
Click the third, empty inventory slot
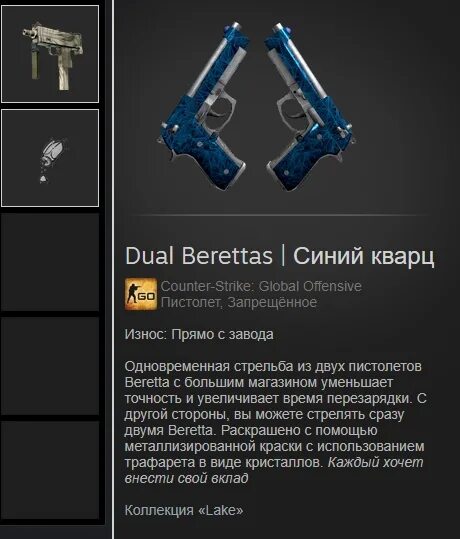pyautogui.click(x=50, y=262)
